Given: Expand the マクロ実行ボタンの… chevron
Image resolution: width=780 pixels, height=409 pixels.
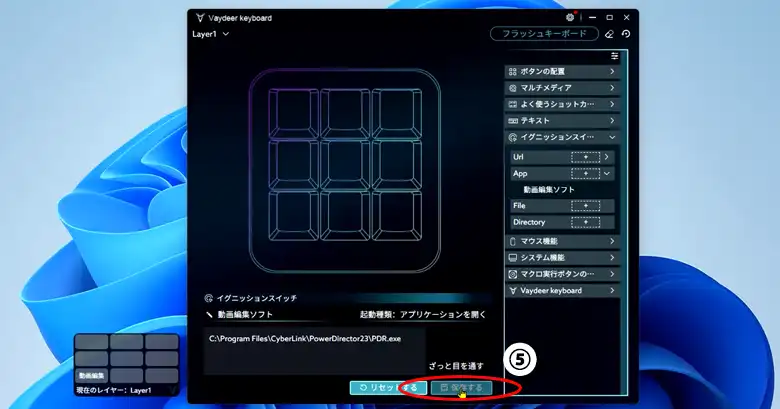Looking at the screenshot, I should (x=612, y=274).
